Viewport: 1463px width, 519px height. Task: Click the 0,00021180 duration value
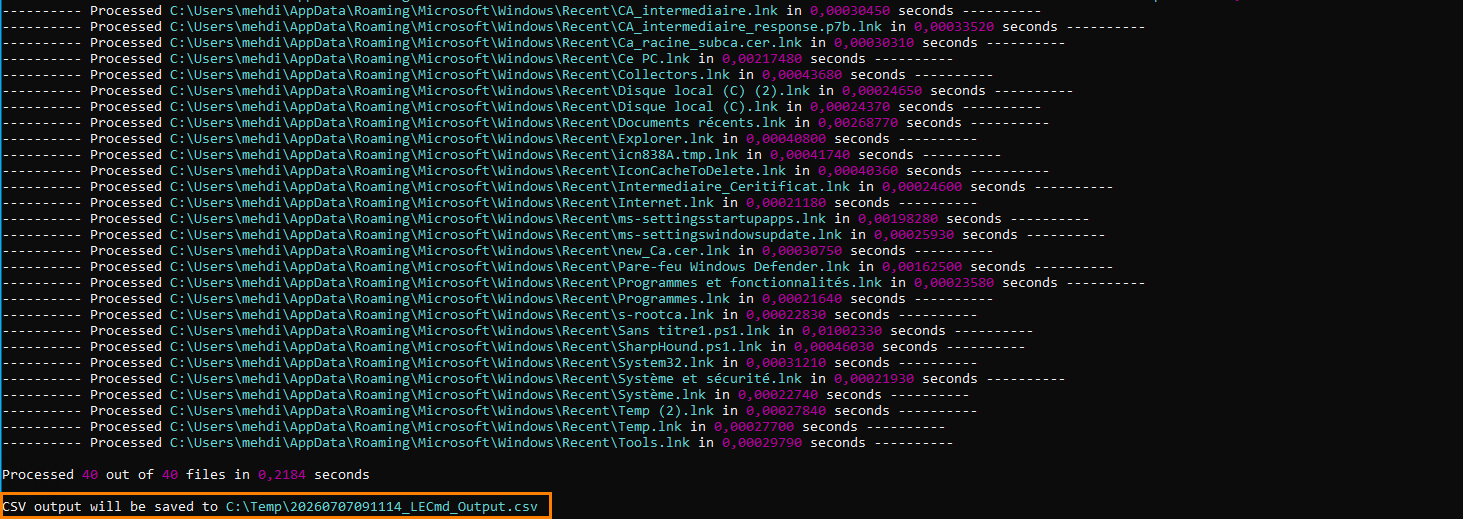[x=786, y=202]
